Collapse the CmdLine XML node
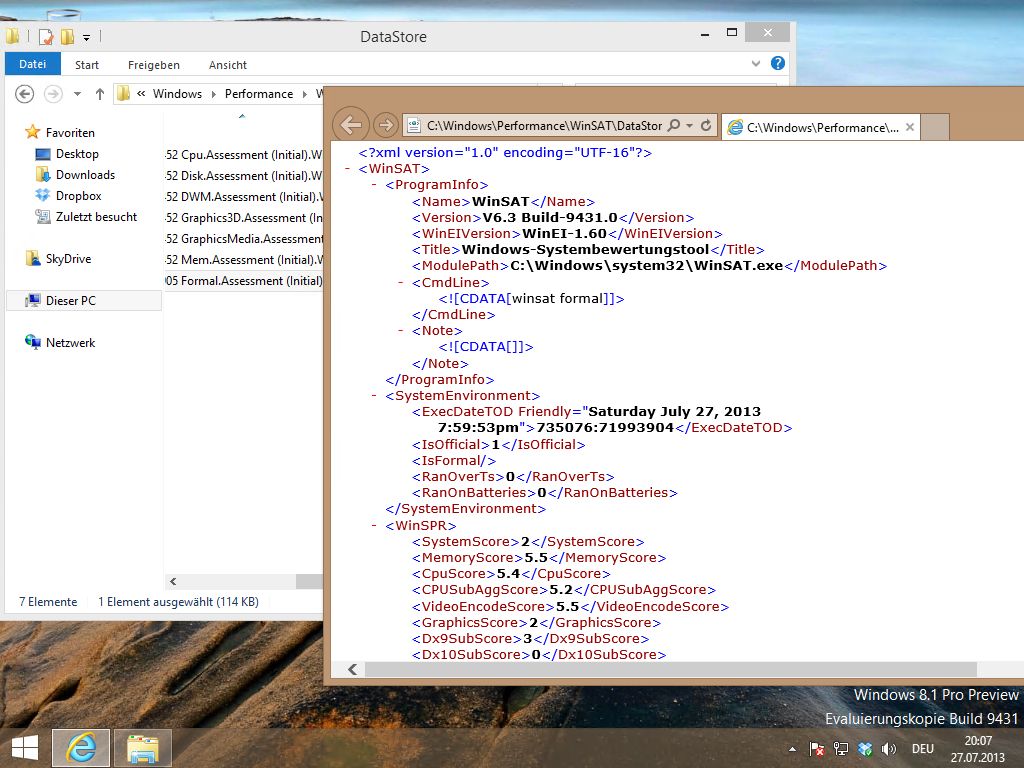Screen dimensions: 1024x768 [x=400, y=282]
